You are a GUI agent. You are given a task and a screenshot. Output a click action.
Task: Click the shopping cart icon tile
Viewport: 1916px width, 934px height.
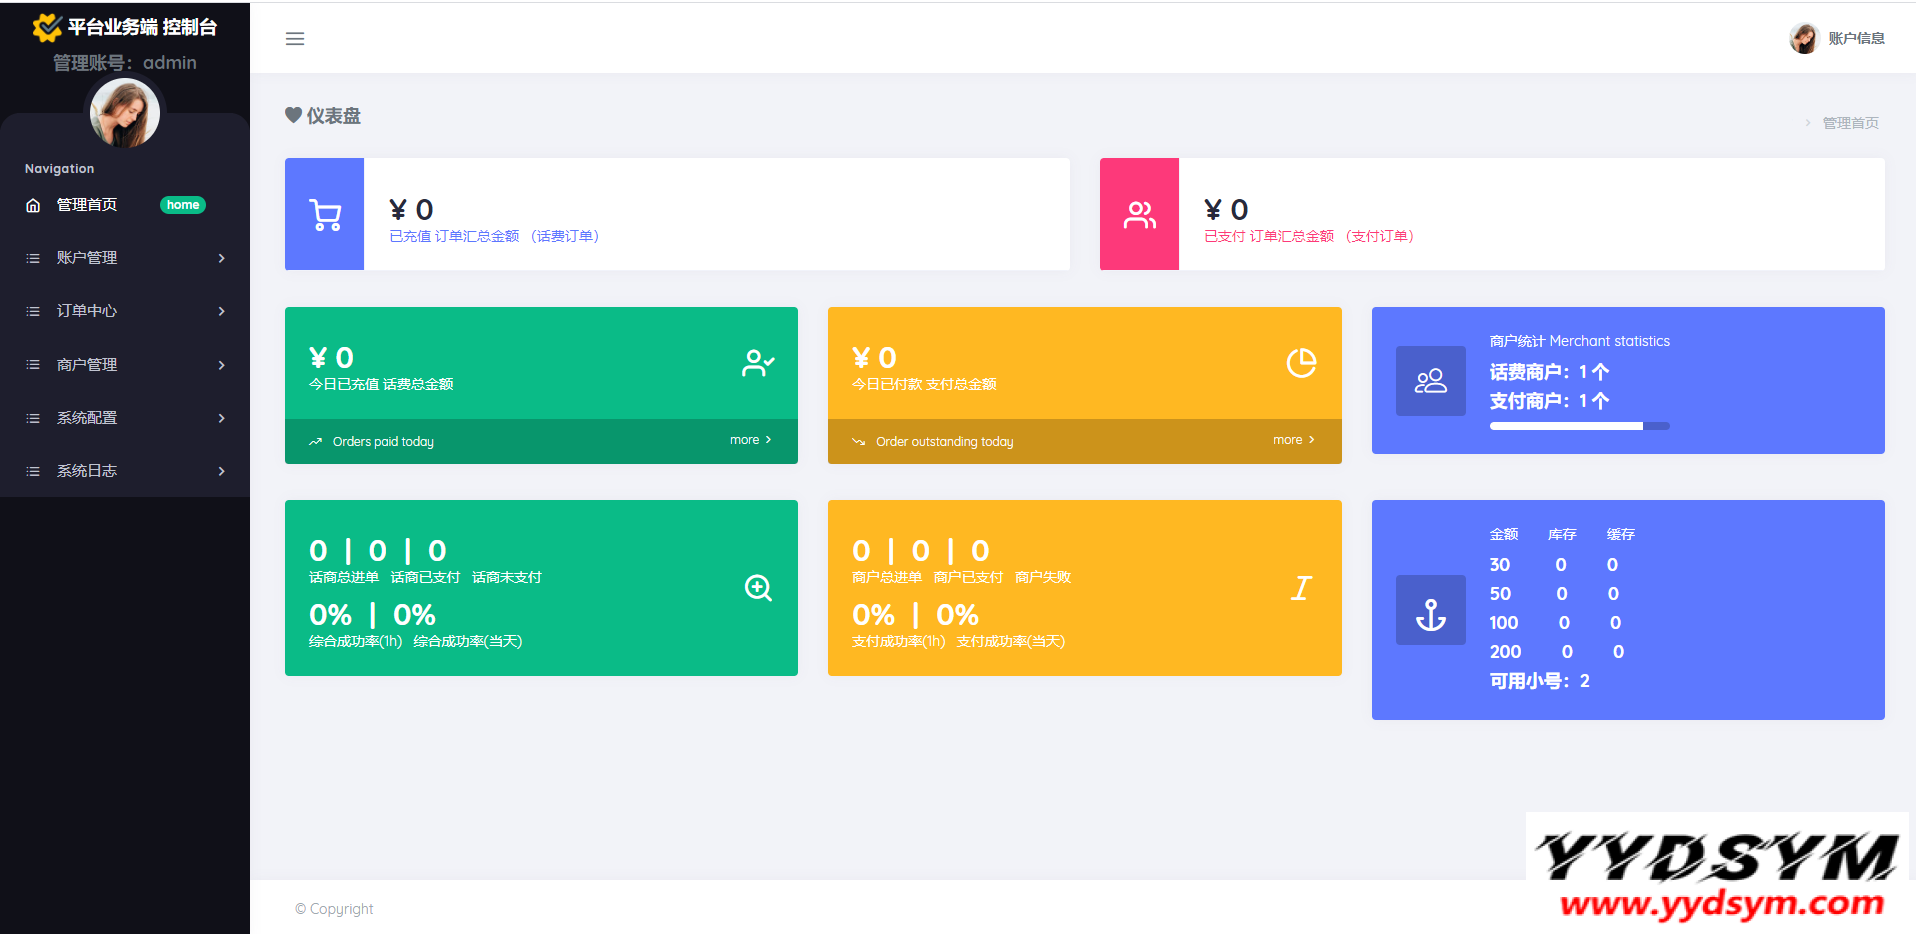325,214
